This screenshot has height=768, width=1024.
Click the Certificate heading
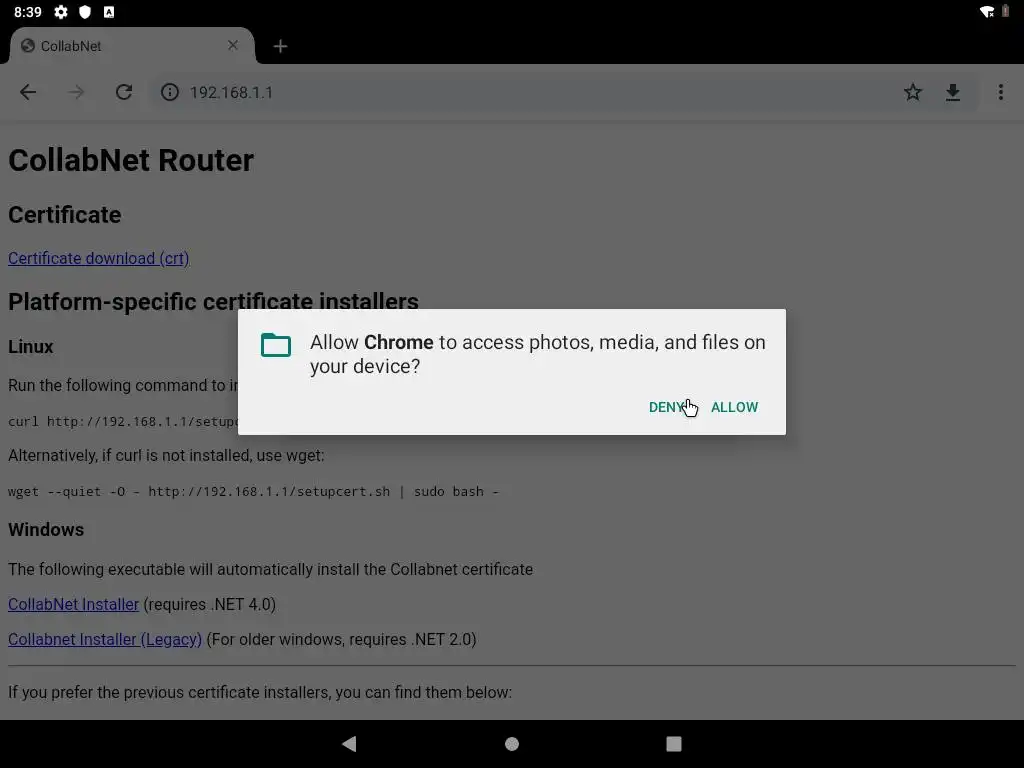[x=65, y=215]
